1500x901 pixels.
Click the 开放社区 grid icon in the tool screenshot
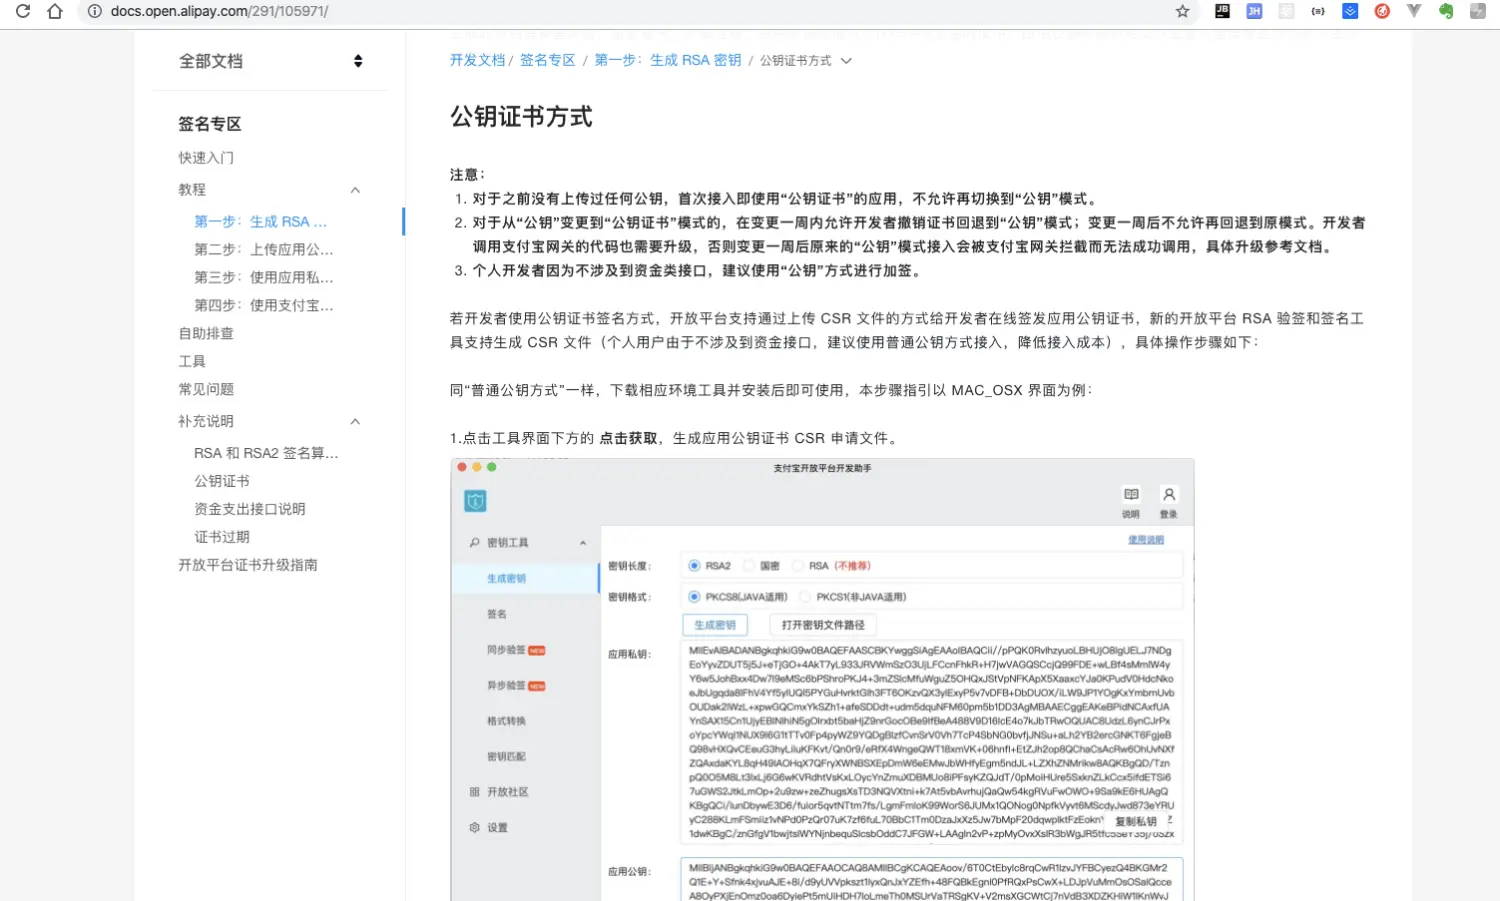point(475,792)
